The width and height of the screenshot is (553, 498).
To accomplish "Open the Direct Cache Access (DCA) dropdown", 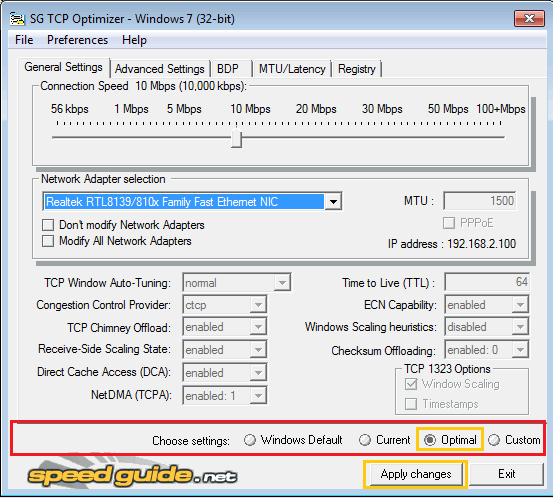I will [258, 373].
